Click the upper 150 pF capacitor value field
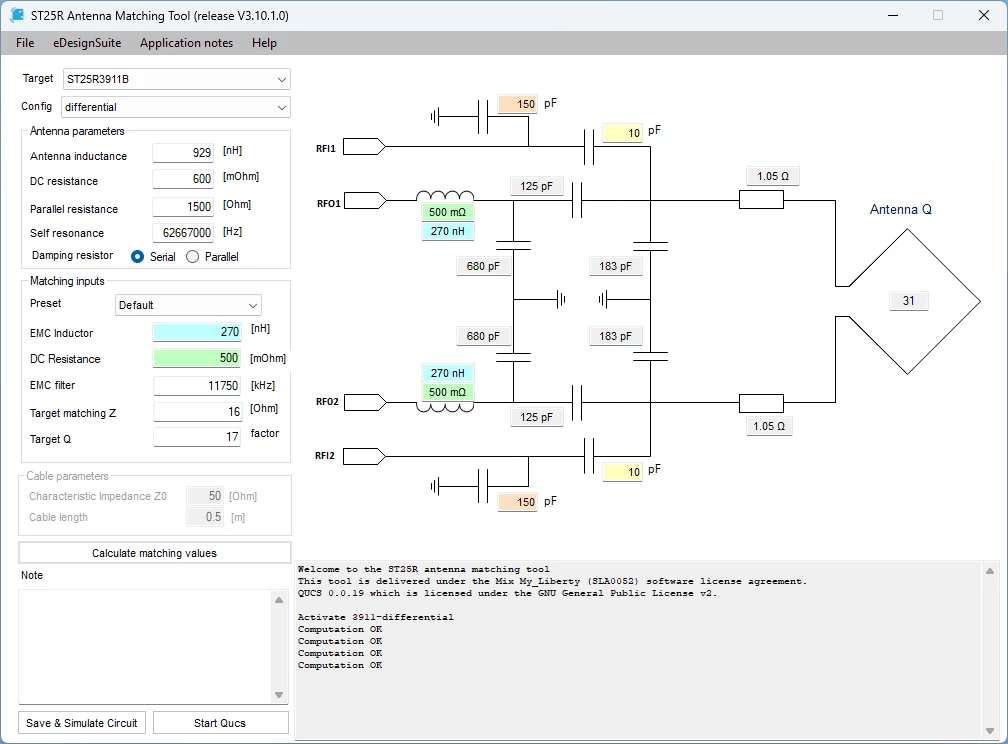This screenshot has height=744, width=1008. click(518, 104)
